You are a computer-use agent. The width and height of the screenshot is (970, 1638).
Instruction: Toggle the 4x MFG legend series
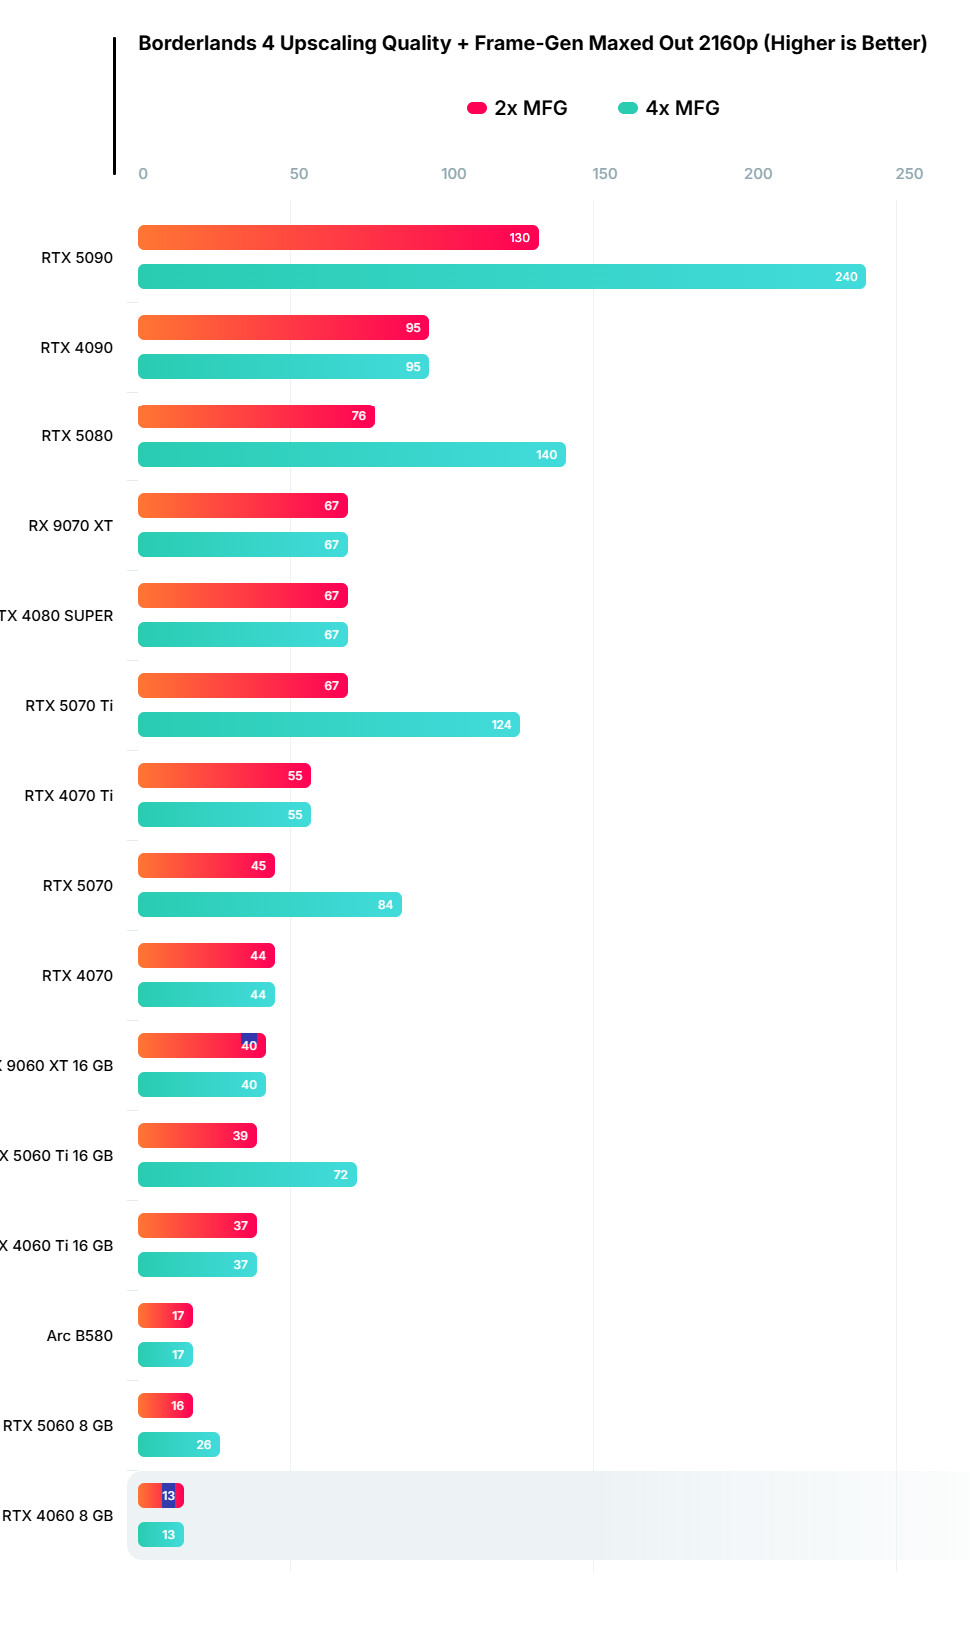(682, 108)
